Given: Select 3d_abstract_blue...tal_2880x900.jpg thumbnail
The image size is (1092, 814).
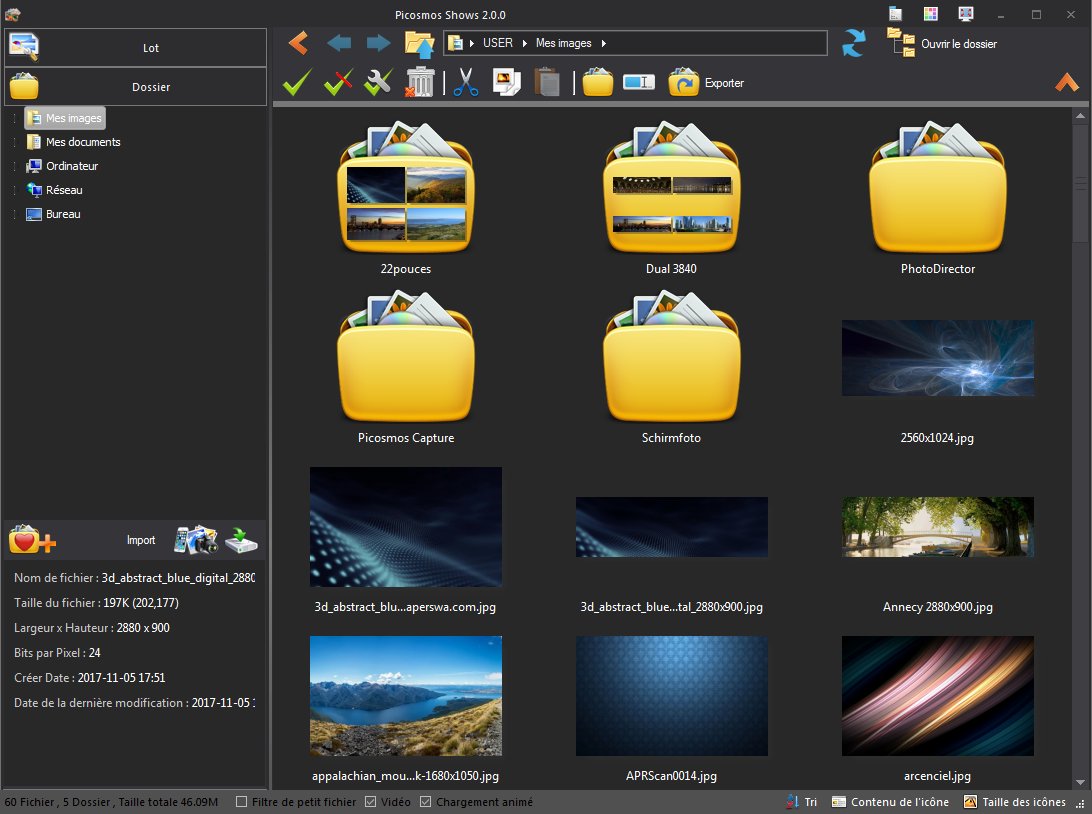Looking at the screenshot, I should point(671,527).
